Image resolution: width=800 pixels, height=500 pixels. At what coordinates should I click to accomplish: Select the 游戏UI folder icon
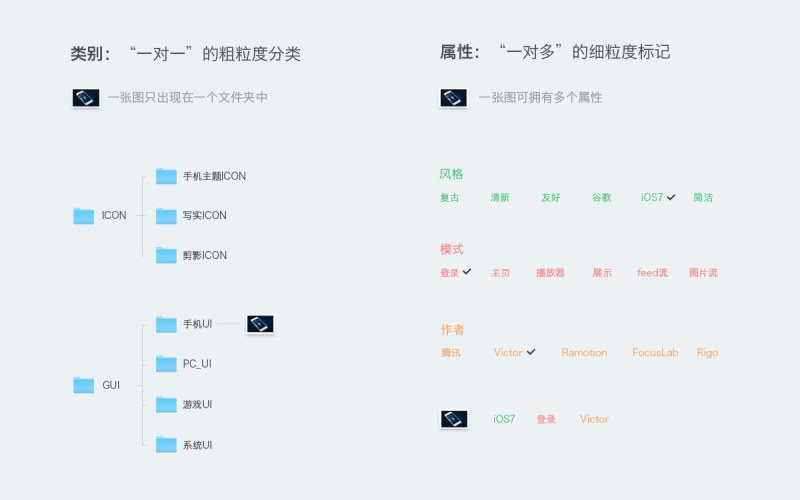pos(166,404)
